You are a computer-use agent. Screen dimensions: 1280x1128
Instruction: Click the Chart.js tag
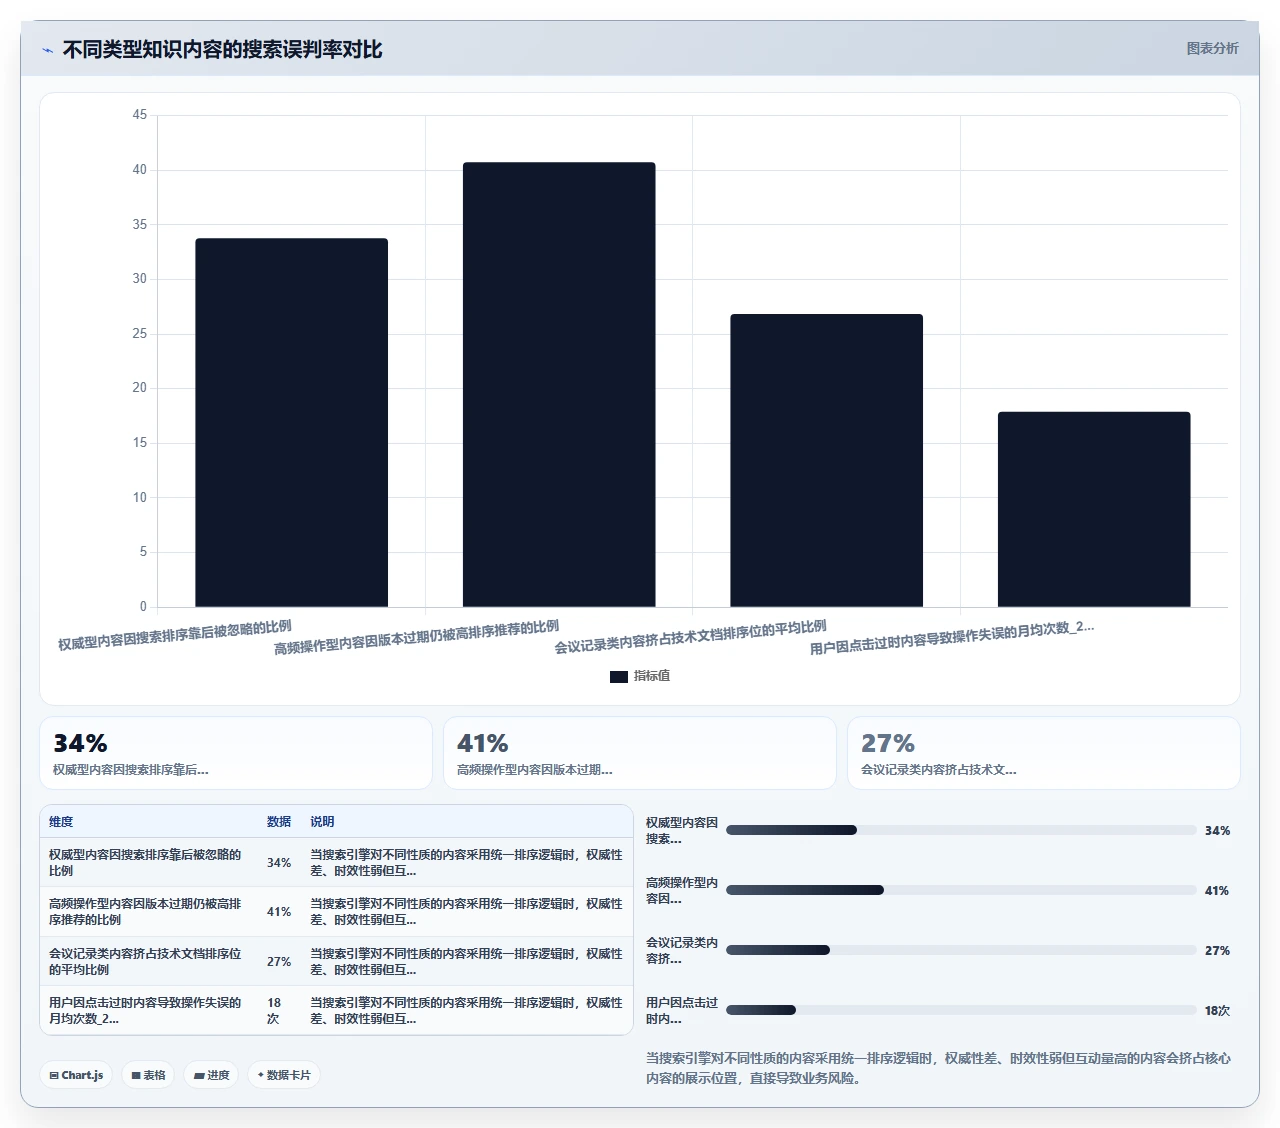point(76,1075)
